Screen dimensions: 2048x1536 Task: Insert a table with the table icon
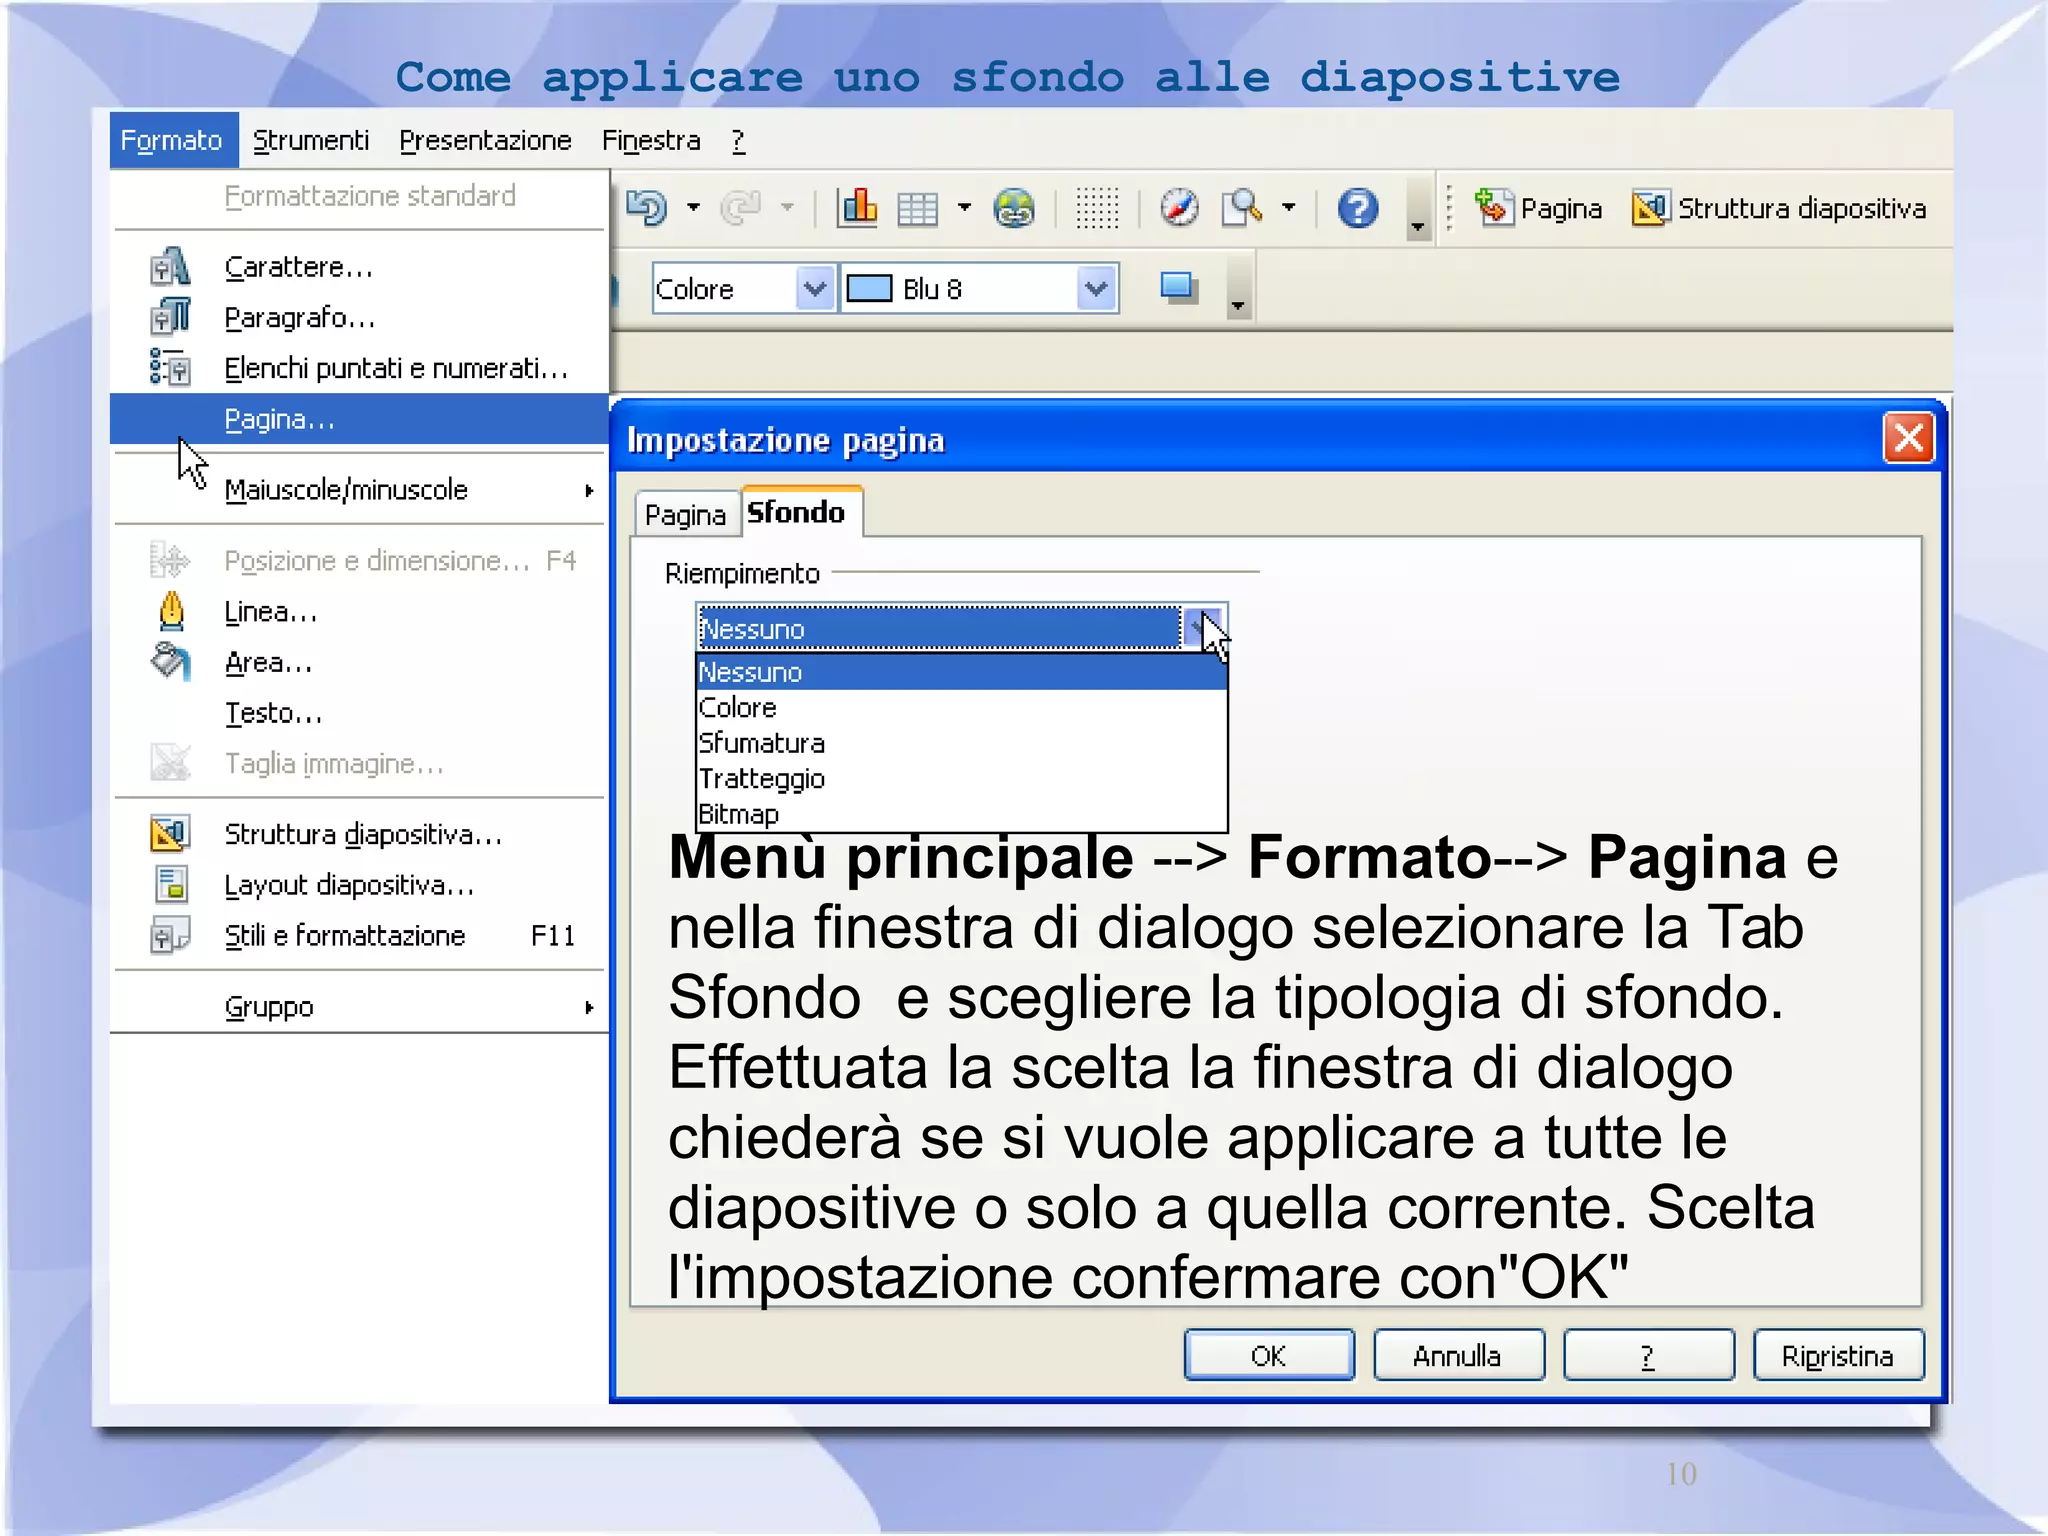917,209
